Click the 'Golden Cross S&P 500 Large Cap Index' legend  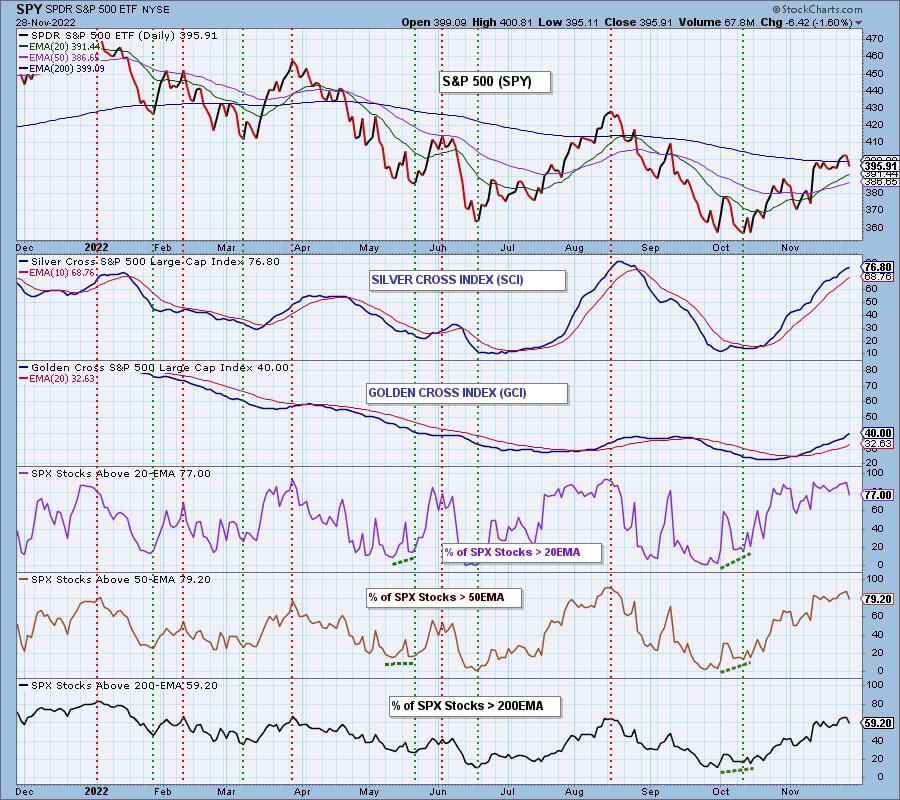(154, 368)
